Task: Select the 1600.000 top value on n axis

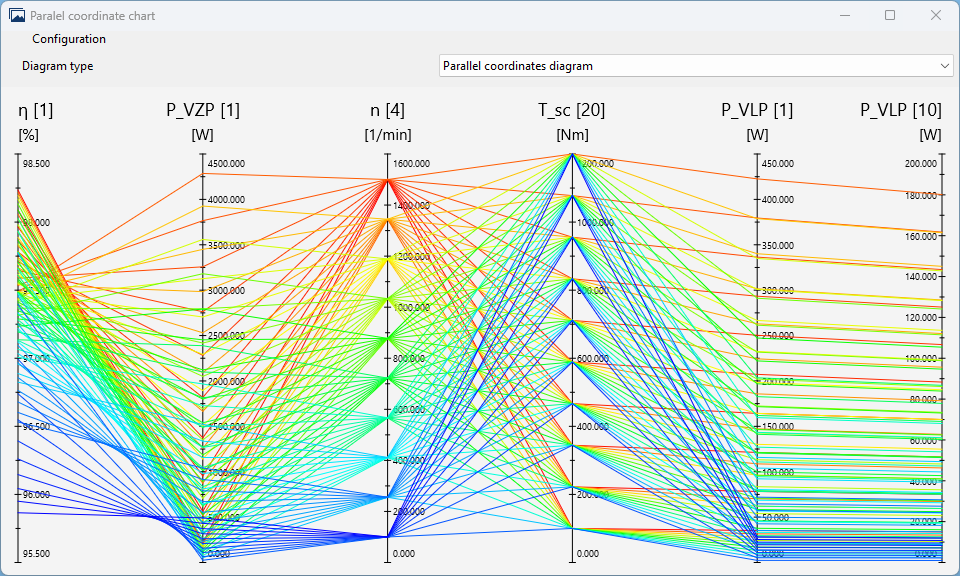Action: coord(413,162)
